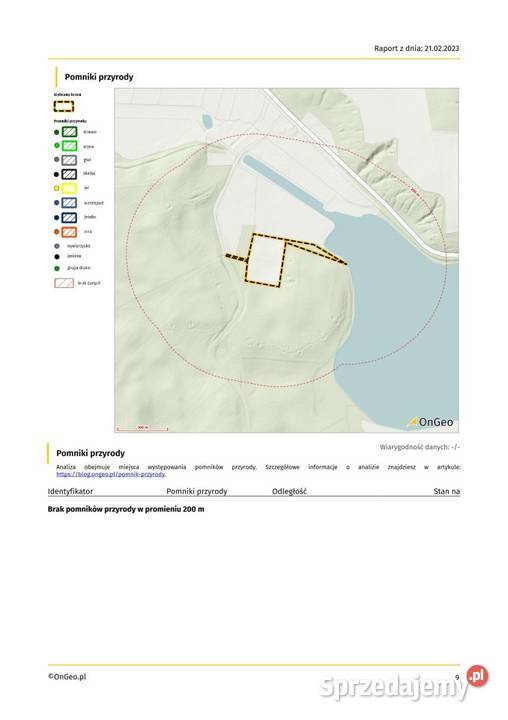
Task: Click the Stan na column header
Action: click(446, 491)
